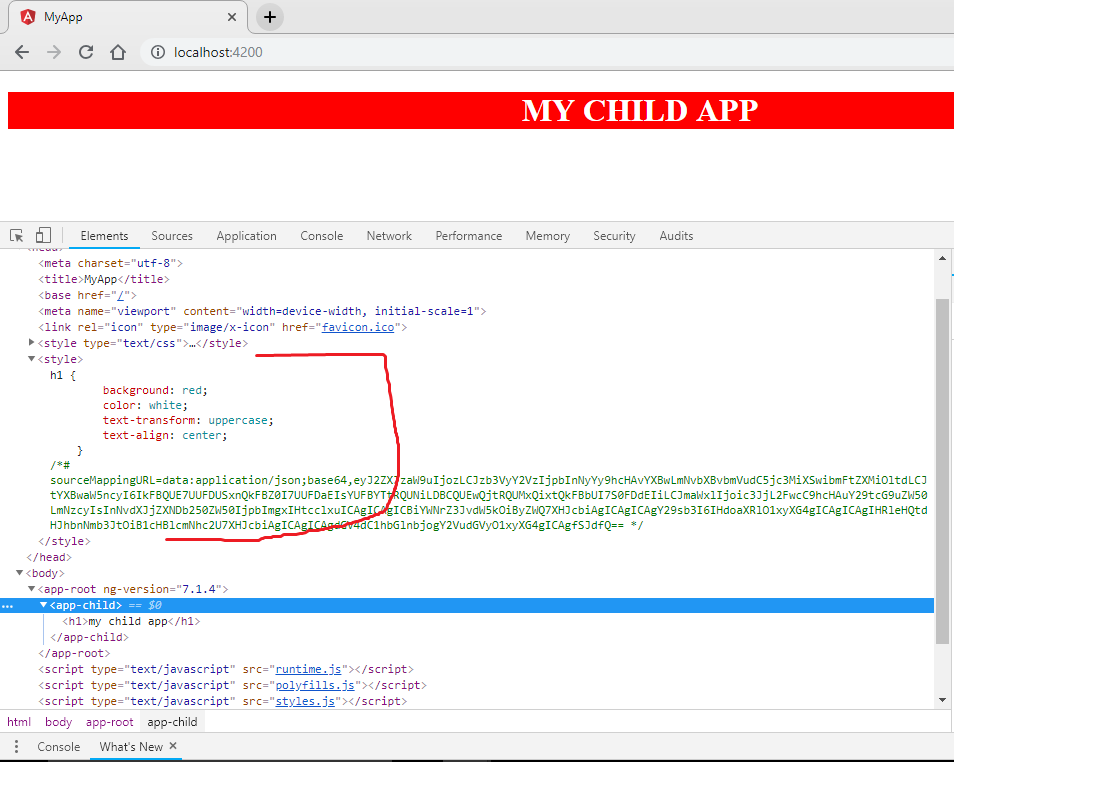Click the "background: red;" CSS line
Viewport: 1100px width, 787px height.
pos(155,390)
